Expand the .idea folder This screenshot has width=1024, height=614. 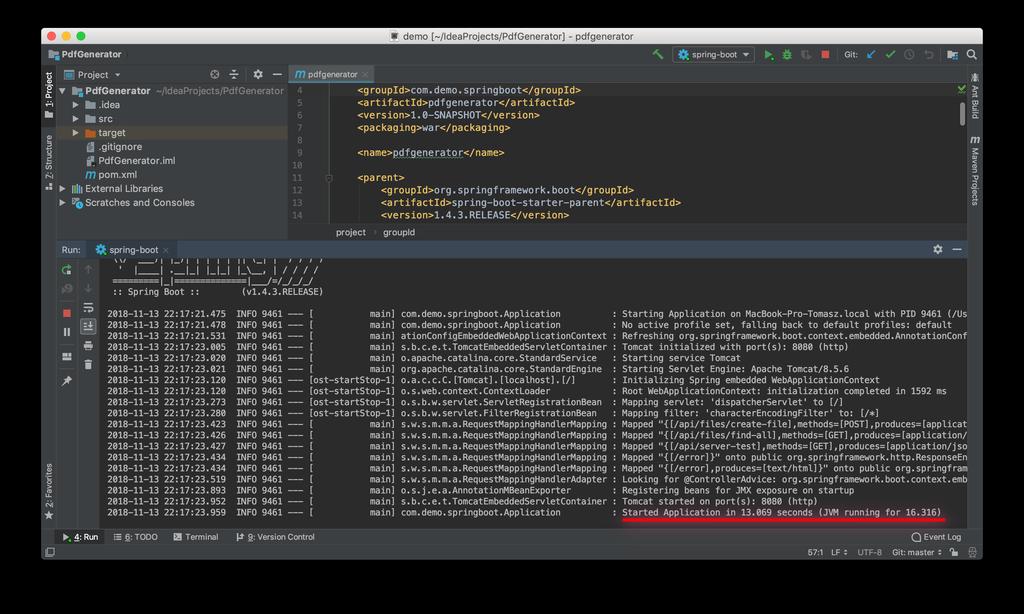click(x=76, y=105)
